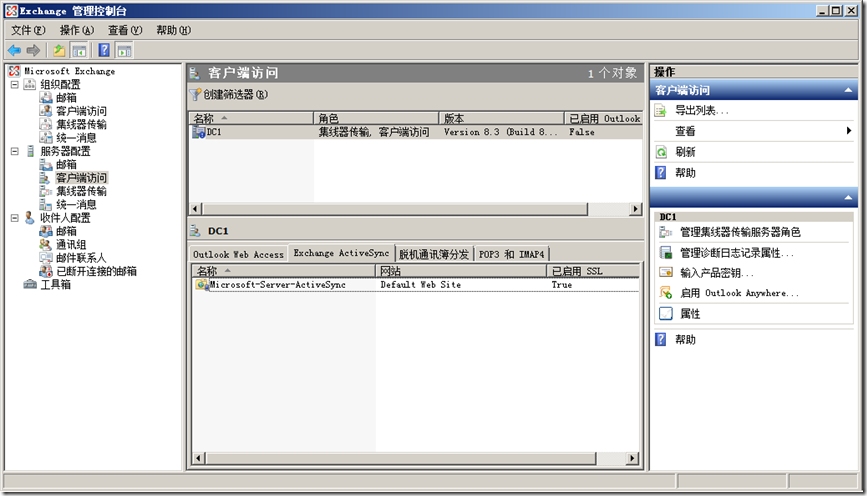Collapse the 收件人配置 tree node
Screen dimensions: 867x496
pyautogui.click(x=15, y=218)
